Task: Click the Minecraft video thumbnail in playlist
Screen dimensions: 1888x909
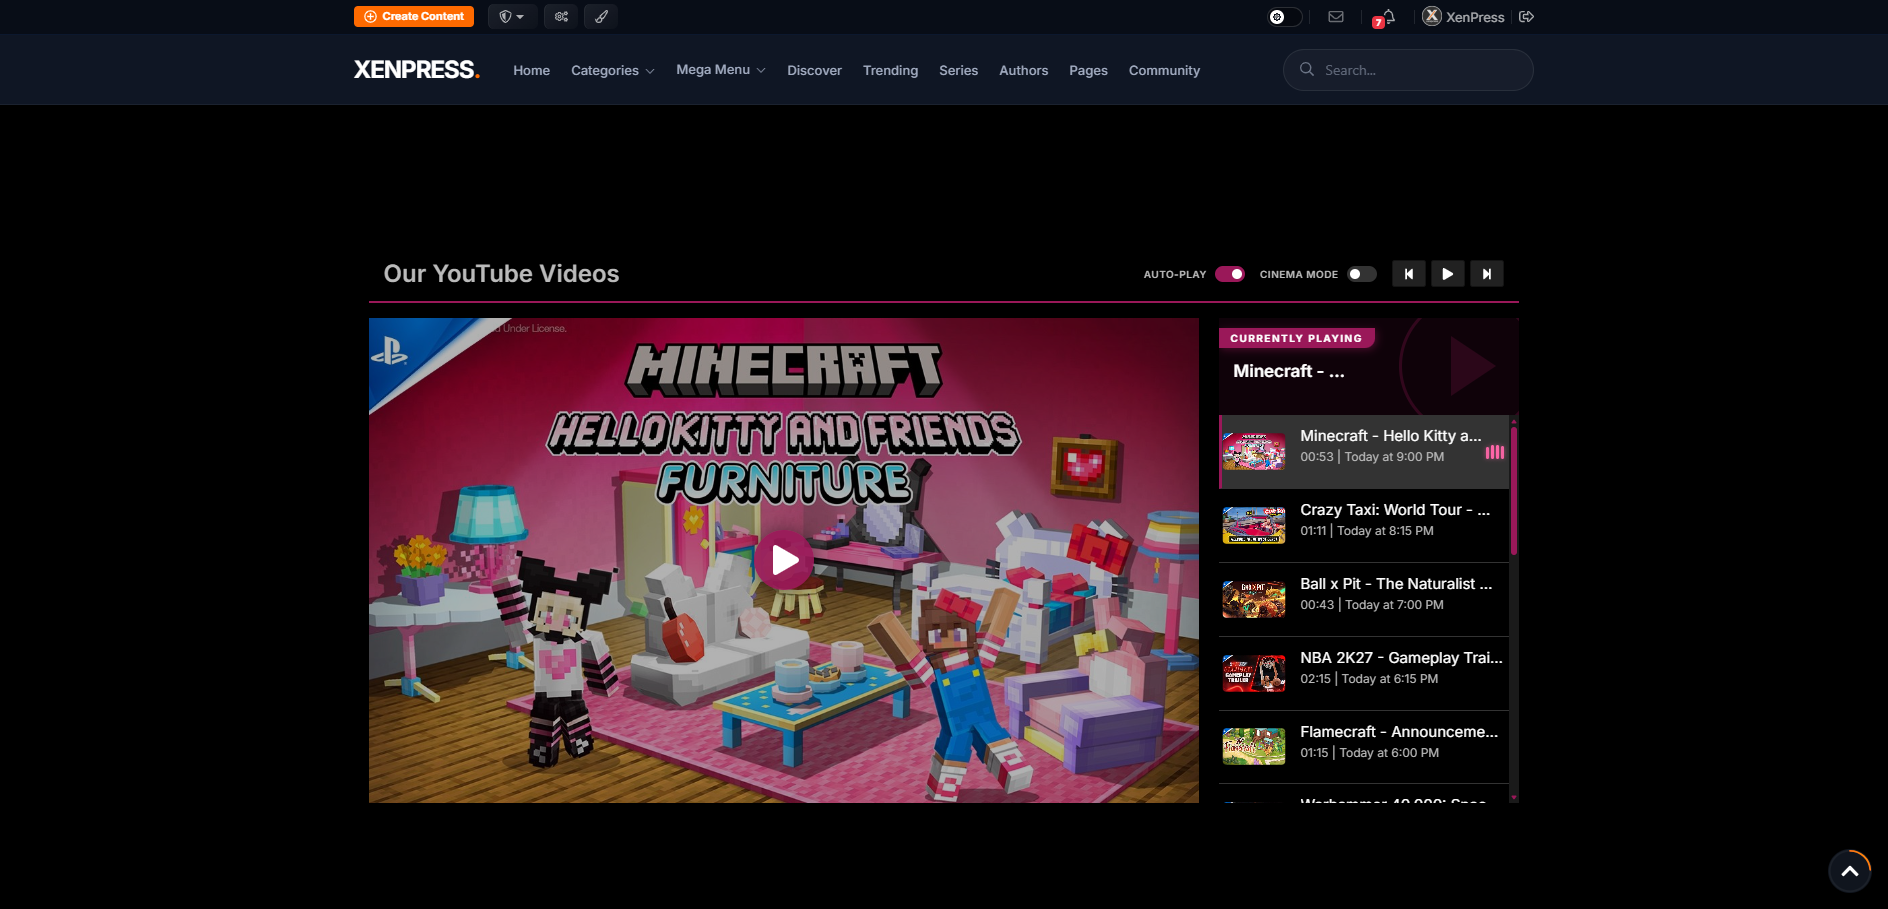Action: pos(1254,452)
